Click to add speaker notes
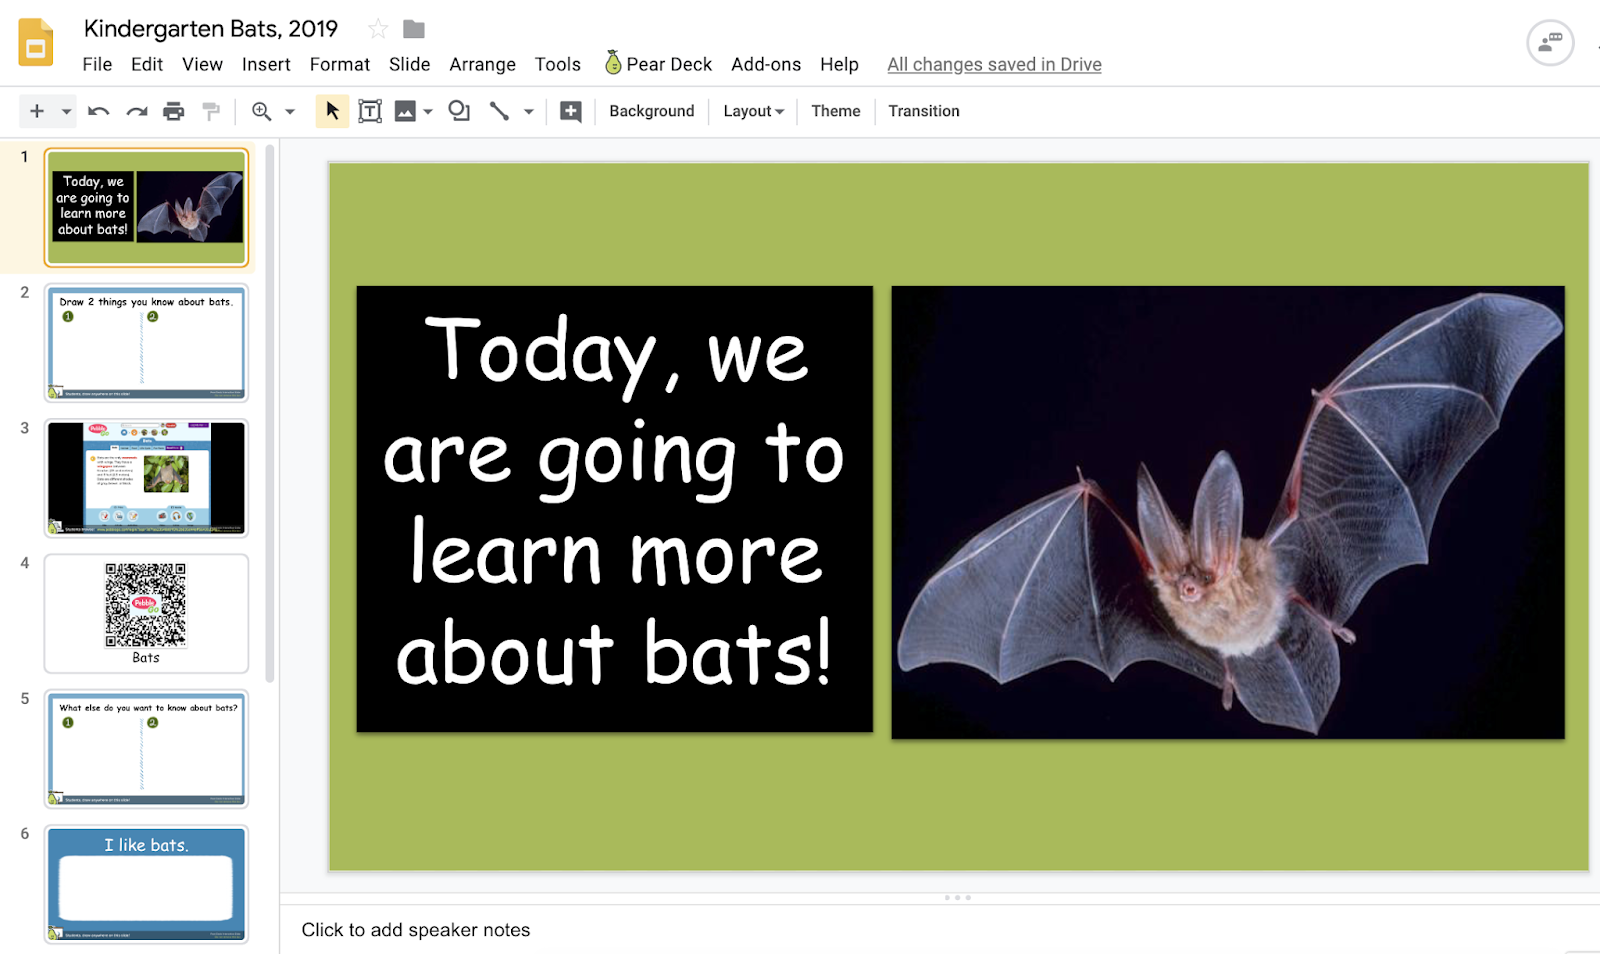The height and width of the screenshot is (954, 1600). (416, 930)
